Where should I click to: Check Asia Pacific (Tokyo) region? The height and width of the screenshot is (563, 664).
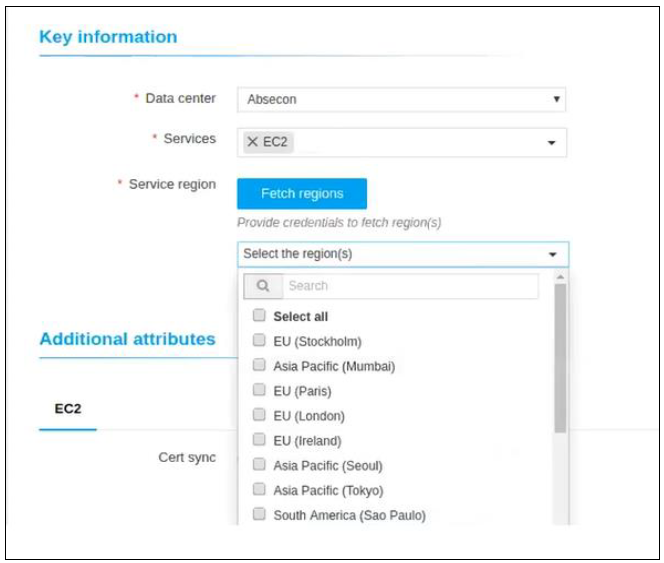(x=259, y=489)
